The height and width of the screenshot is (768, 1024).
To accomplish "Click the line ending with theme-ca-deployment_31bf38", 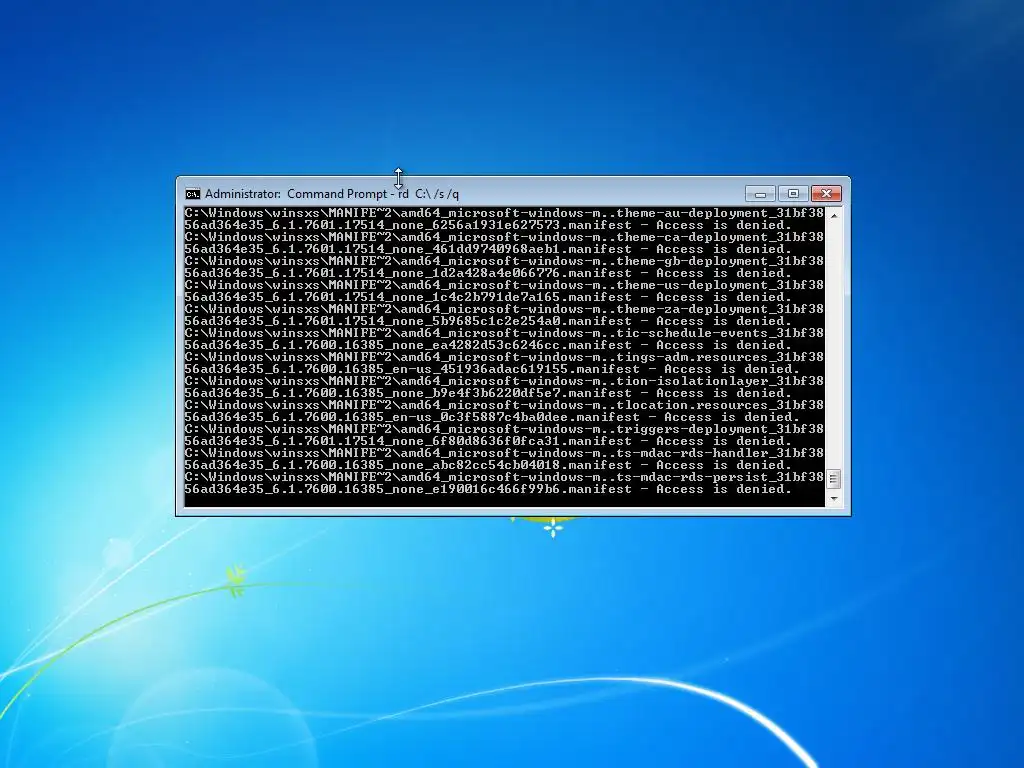I will [x=504, y=237].
